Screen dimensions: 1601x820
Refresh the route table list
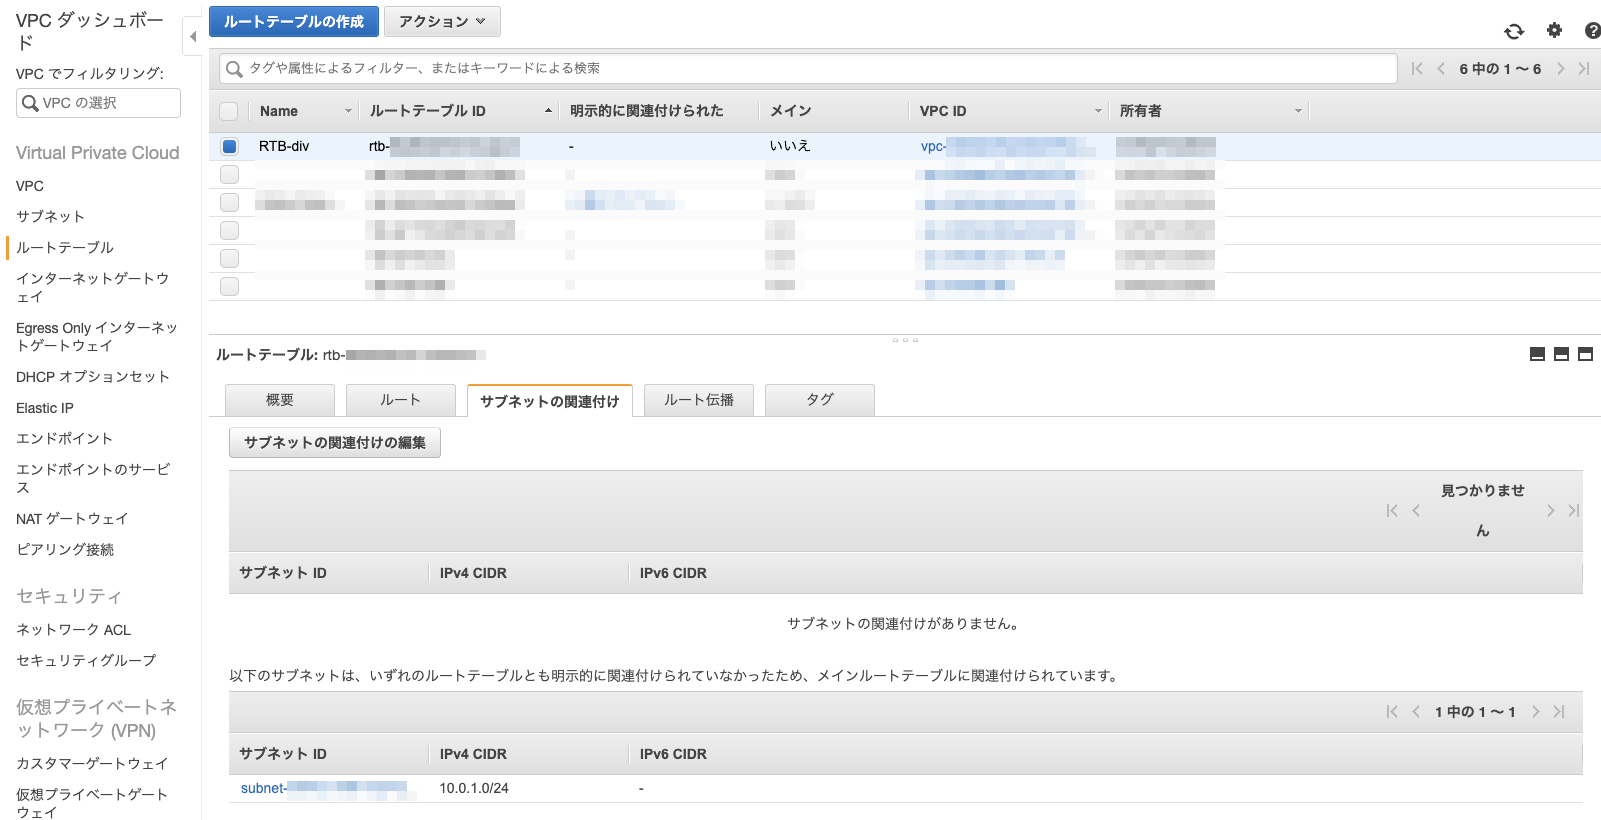click(1514, 31)
